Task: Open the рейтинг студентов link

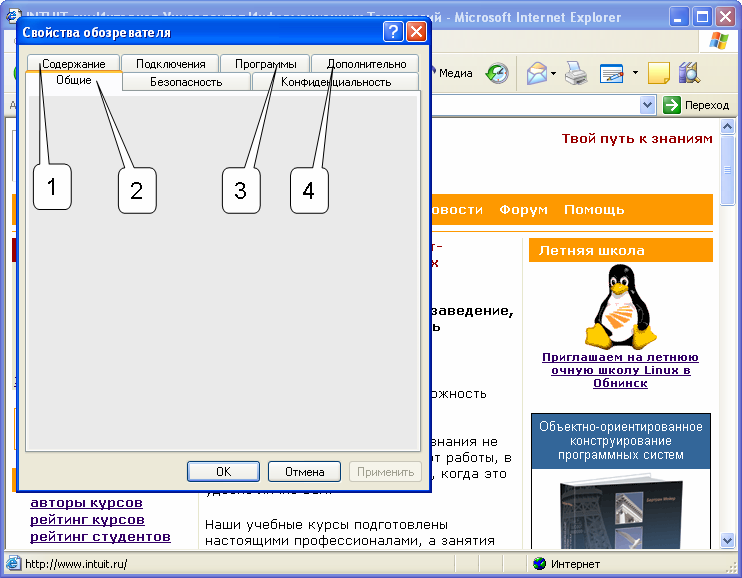Action: [100, 537]
